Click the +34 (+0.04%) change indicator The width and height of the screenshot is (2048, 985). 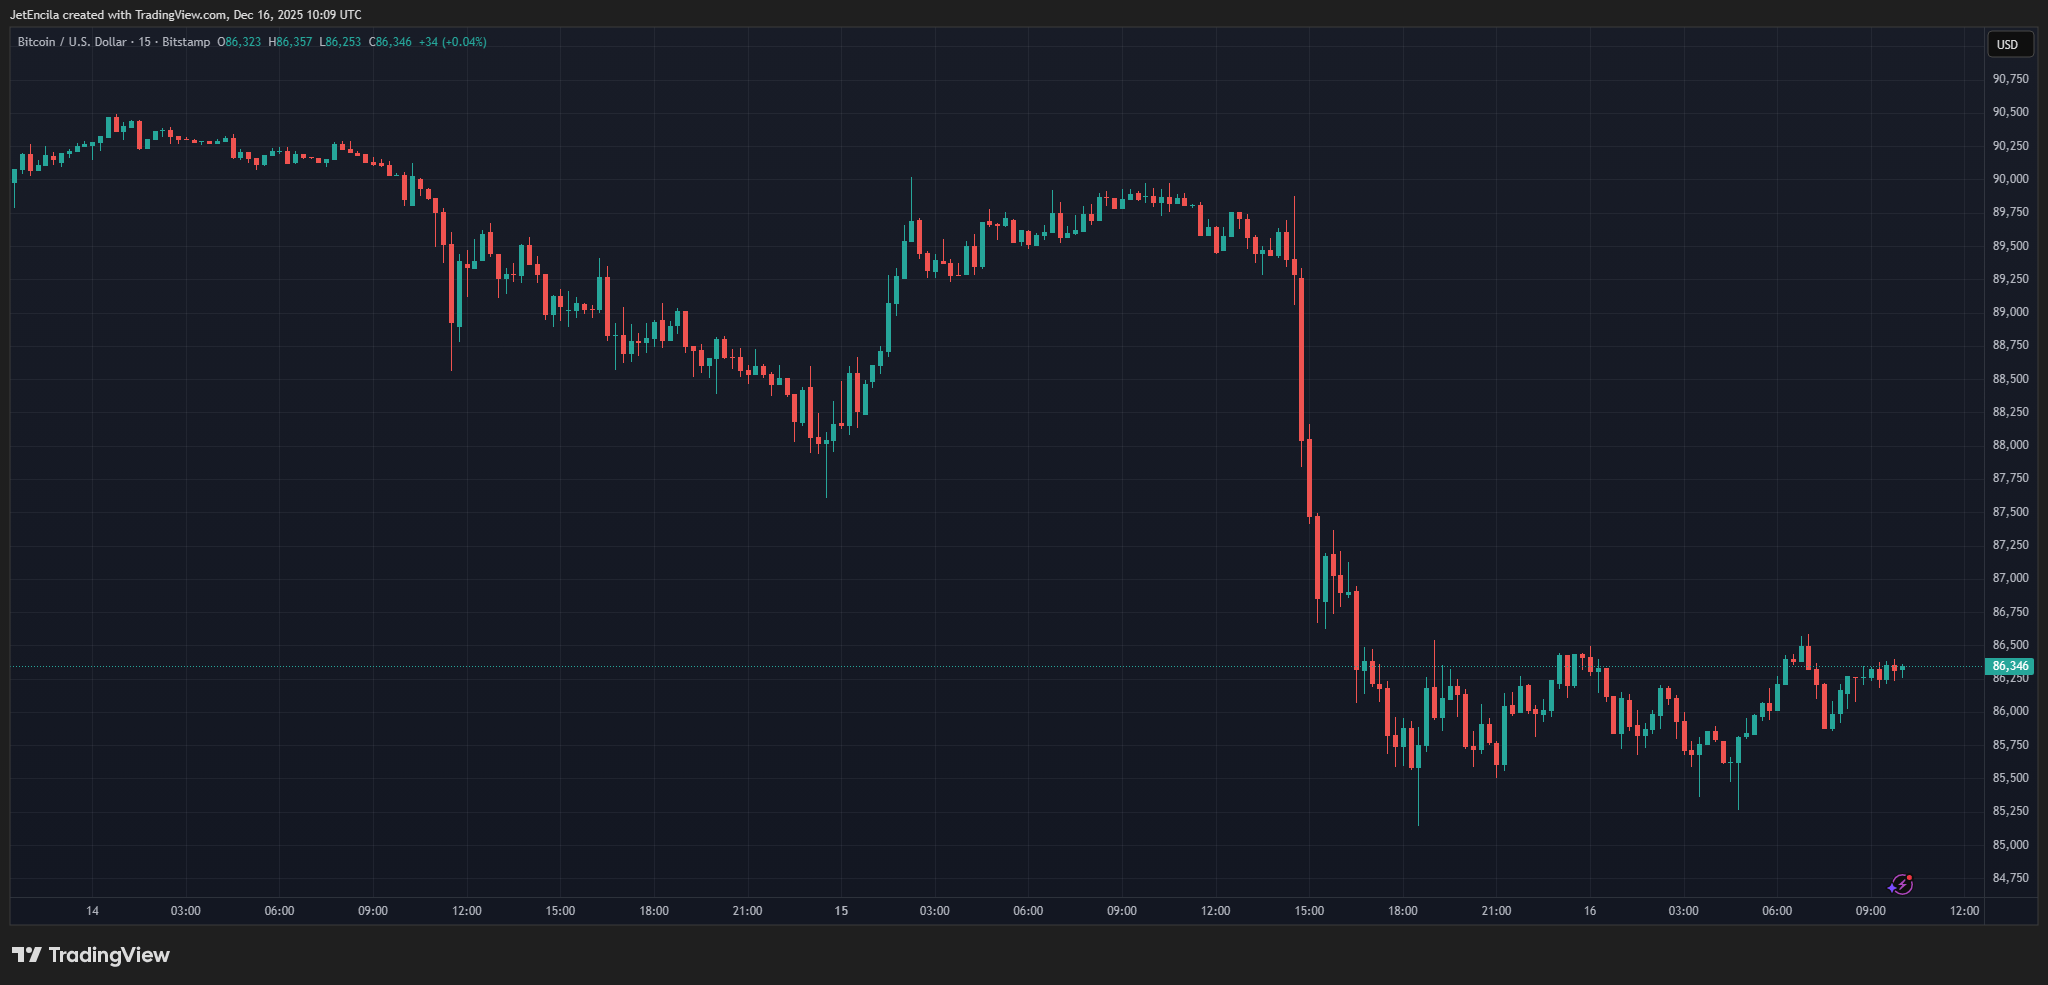(452, 42)
